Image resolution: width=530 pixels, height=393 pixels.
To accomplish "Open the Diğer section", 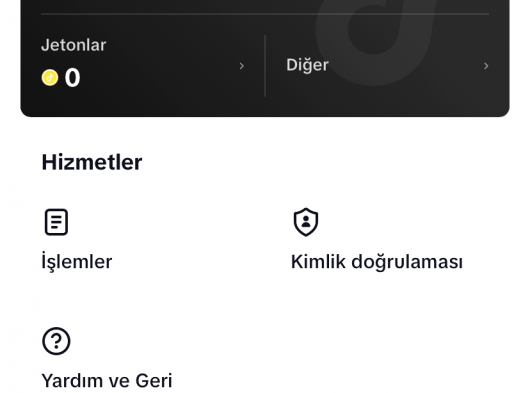I will click(387, 66).
